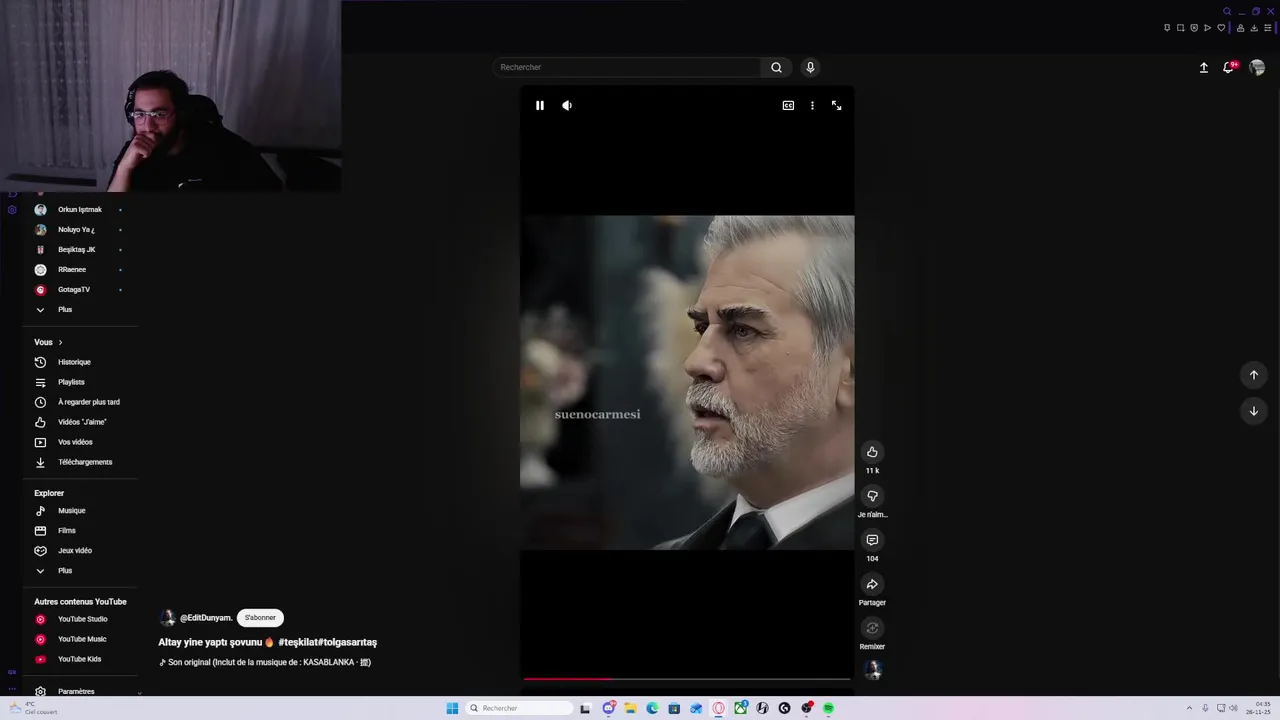Open the Windows Start menu
1280x720 pixels.
[452, 708]
